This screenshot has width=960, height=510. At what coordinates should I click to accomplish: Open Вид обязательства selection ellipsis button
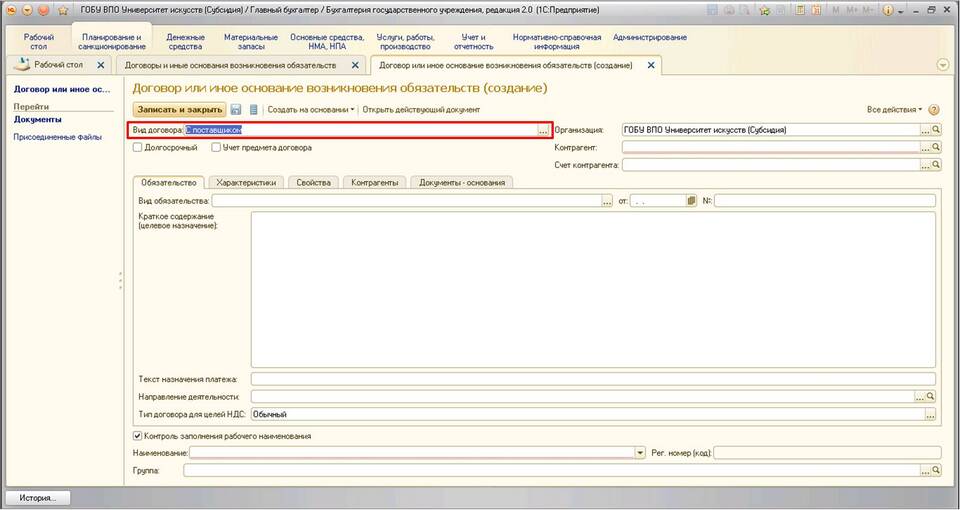607,200
